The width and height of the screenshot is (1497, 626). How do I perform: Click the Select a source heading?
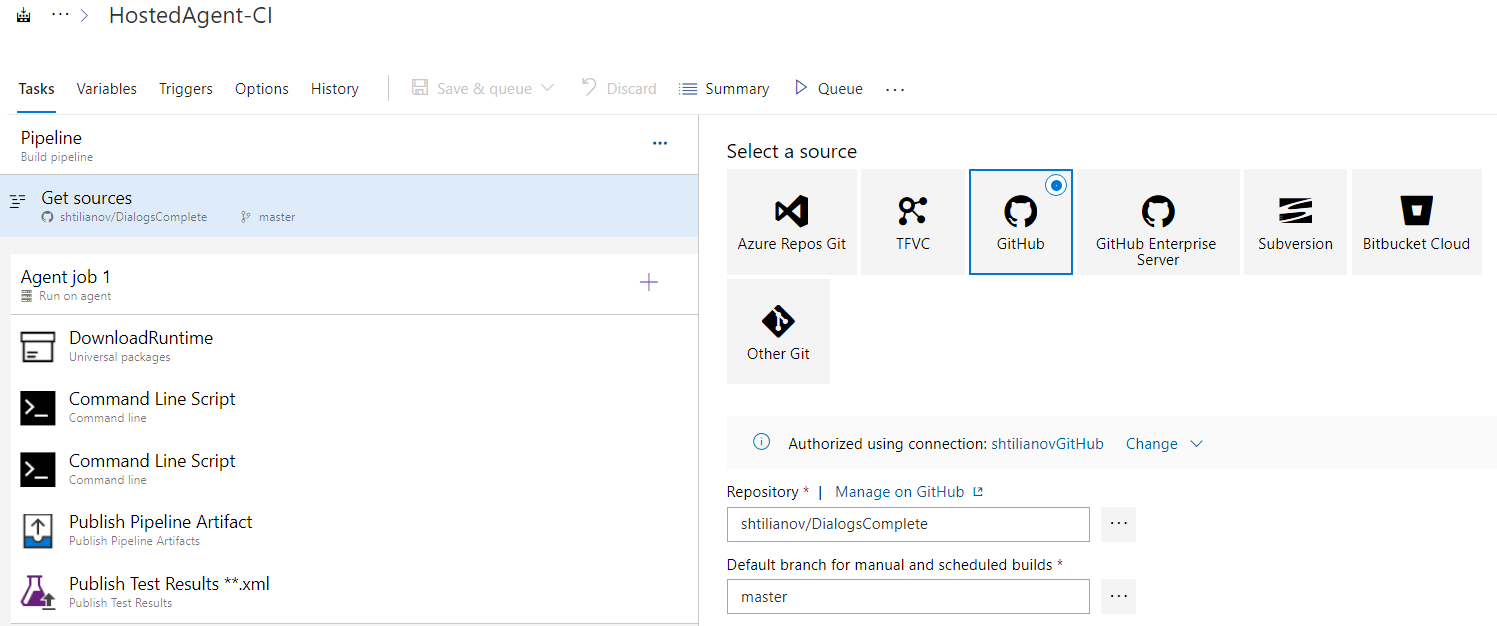(792, 151)
